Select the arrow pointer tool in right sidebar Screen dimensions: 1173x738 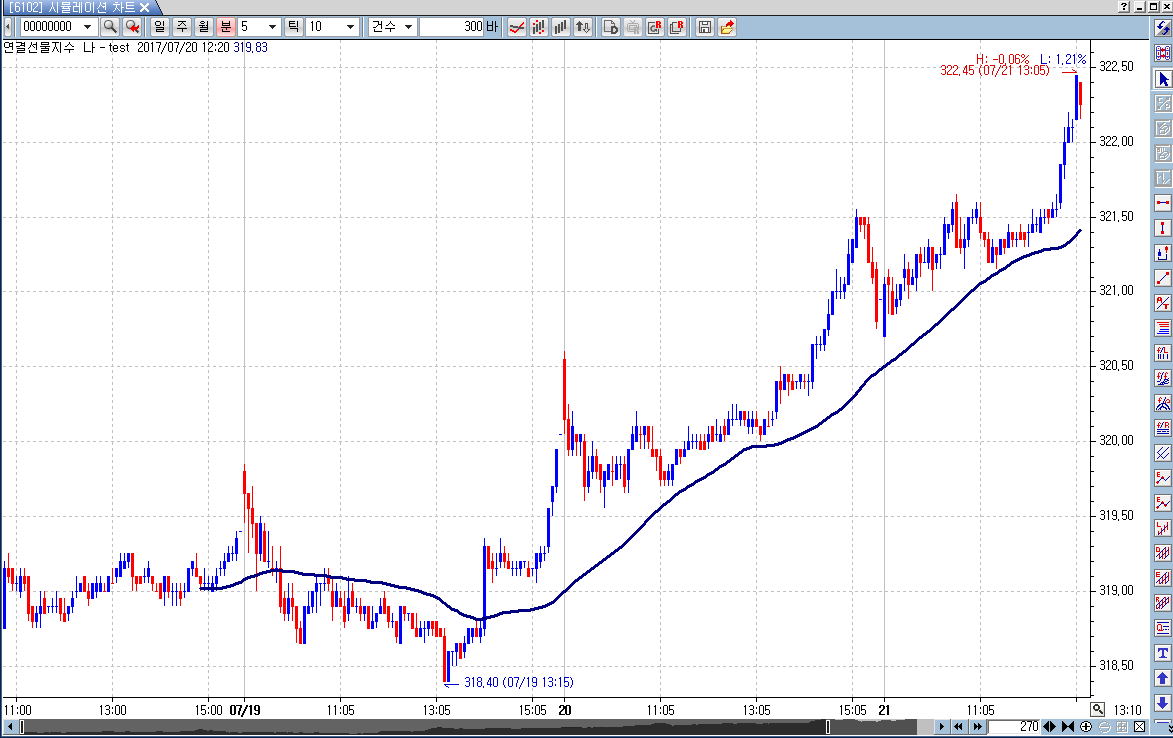coord(1162,78)
